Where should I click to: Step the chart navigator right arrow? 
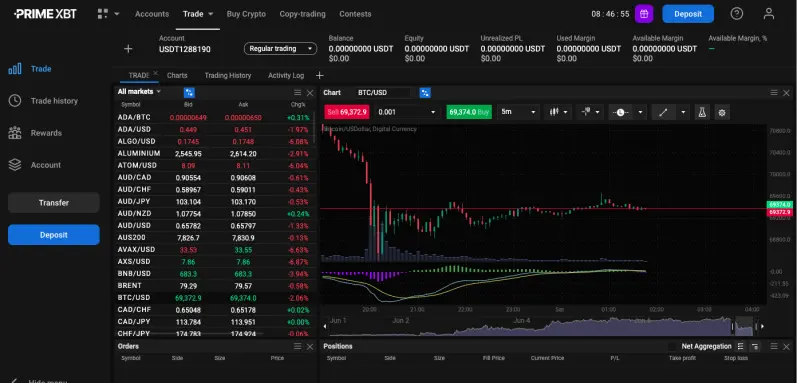[762, 326]
